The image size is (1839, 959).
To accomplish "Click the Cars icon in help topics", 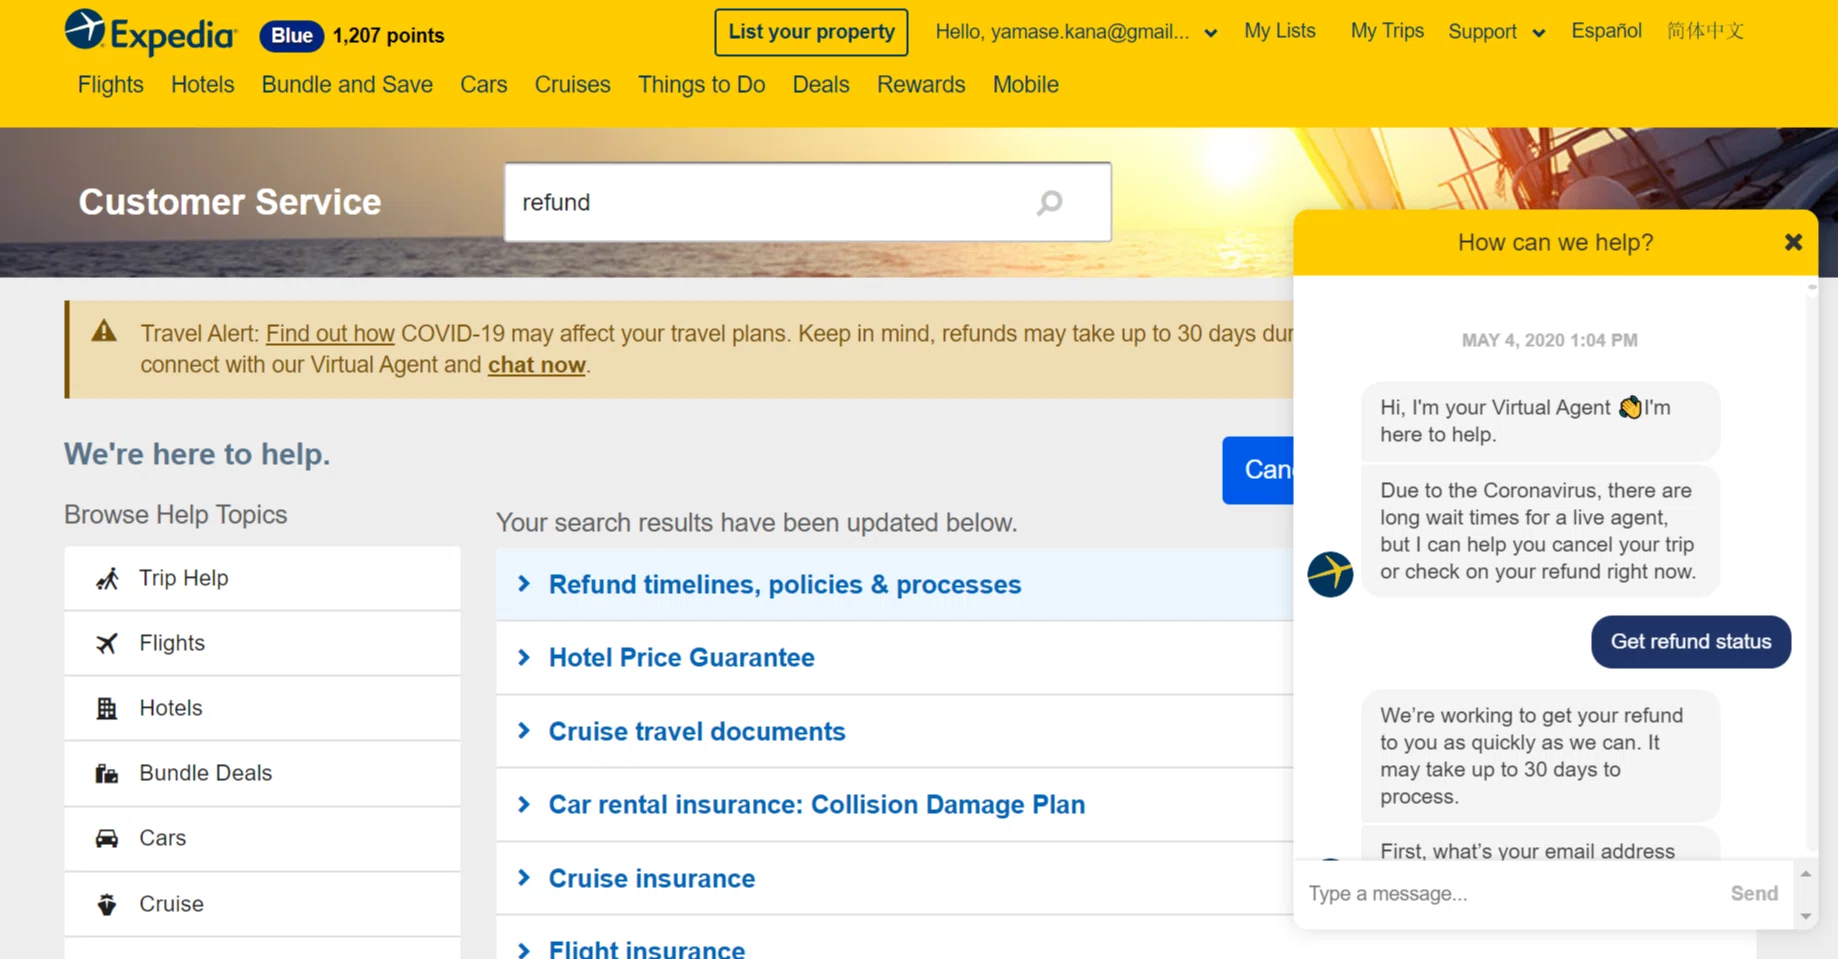I will (x=107, y=838).
